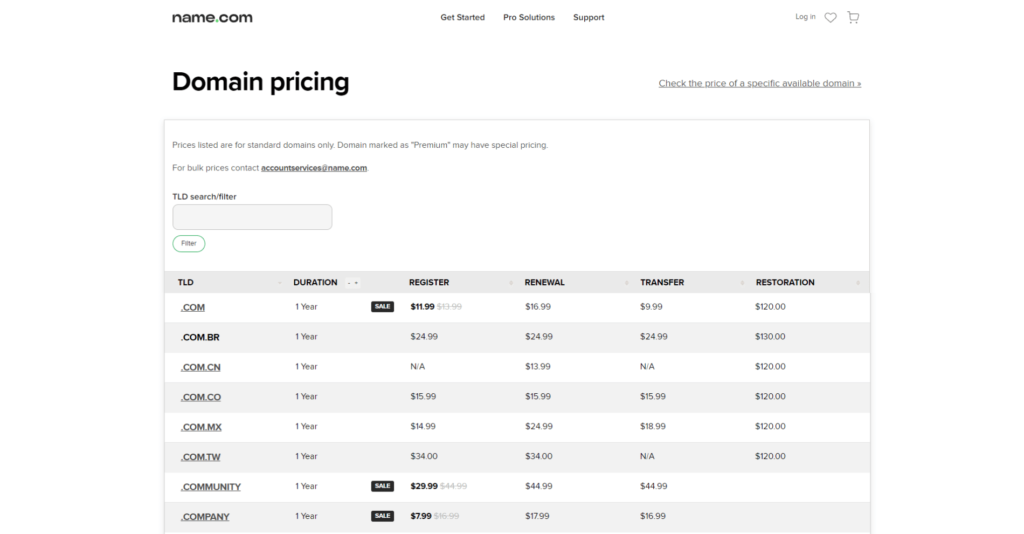Open the shopping cart icon
This screenshot has height=534, width=1024.
click(x=853, y=17)
